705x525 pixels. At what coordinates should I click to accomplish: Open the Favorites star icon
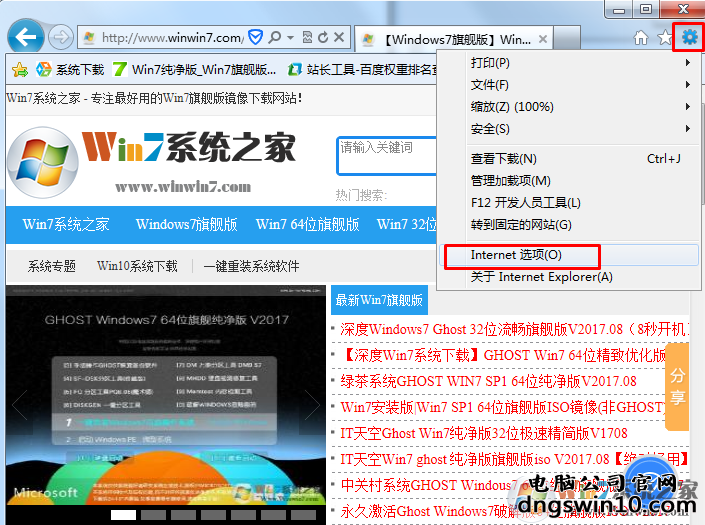pyautogui.click(x=665, y=38)
